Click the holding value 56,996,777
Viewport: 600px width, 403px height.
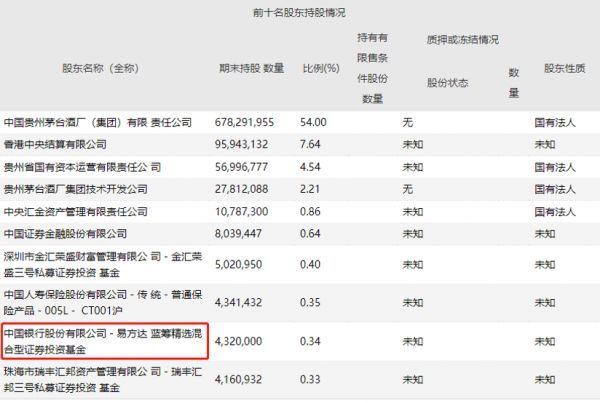[241, 167]
